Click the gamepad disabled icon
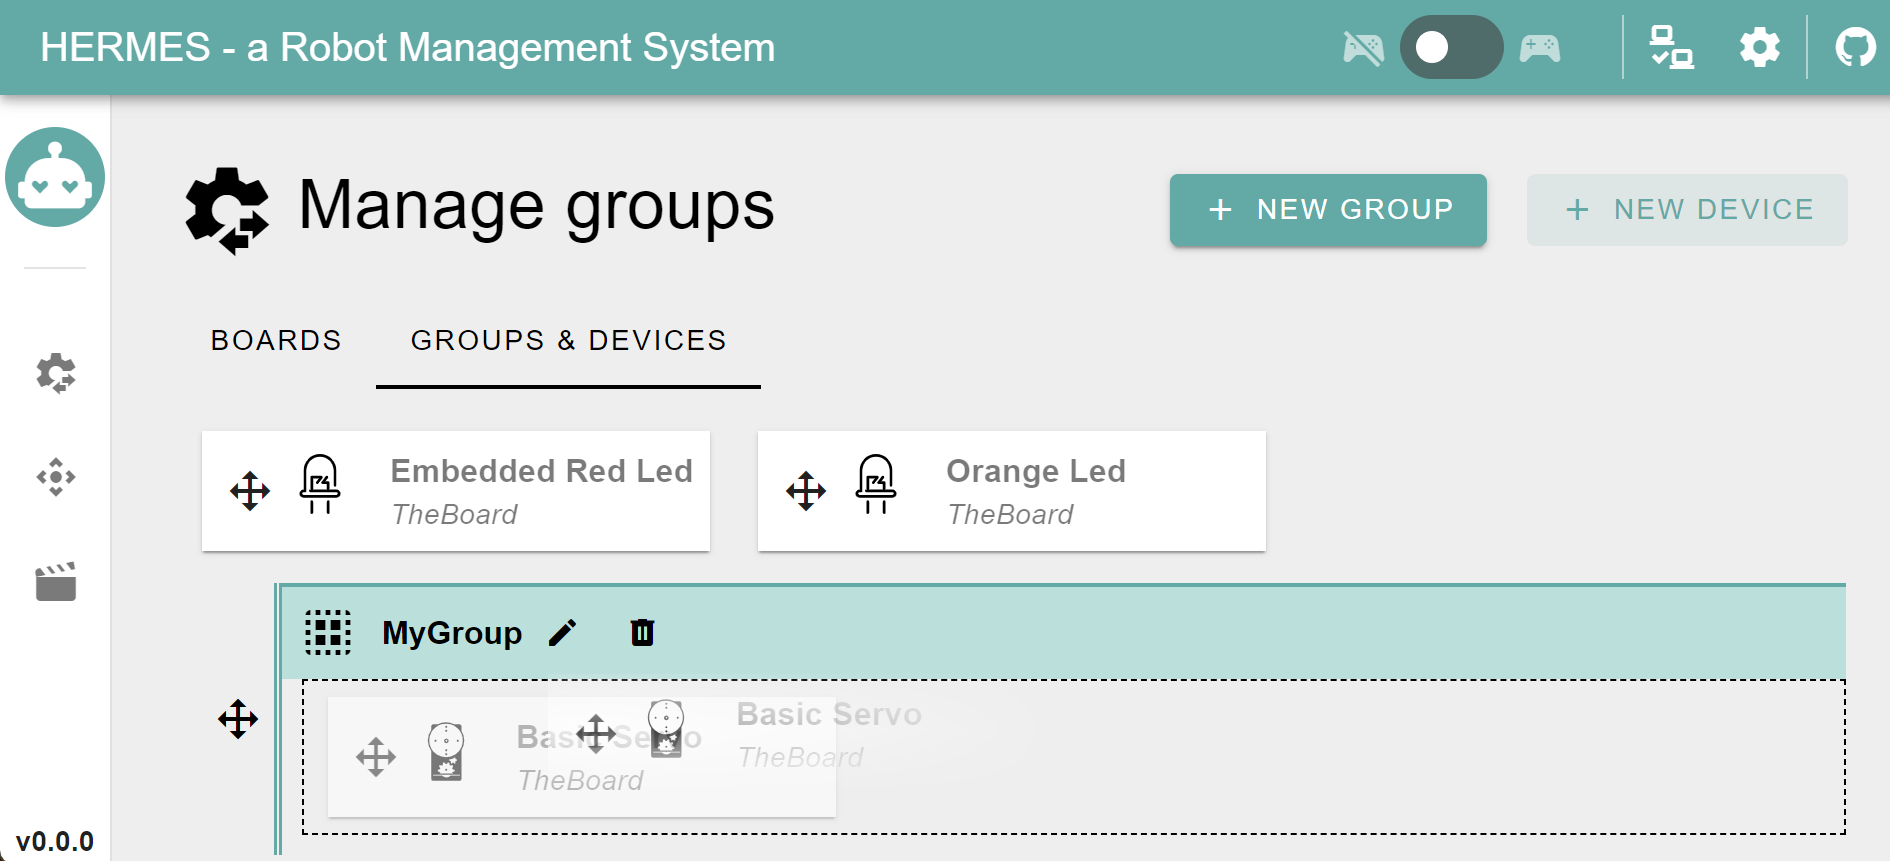The width and height of the screenshot is (1890, 861). 1363,47
